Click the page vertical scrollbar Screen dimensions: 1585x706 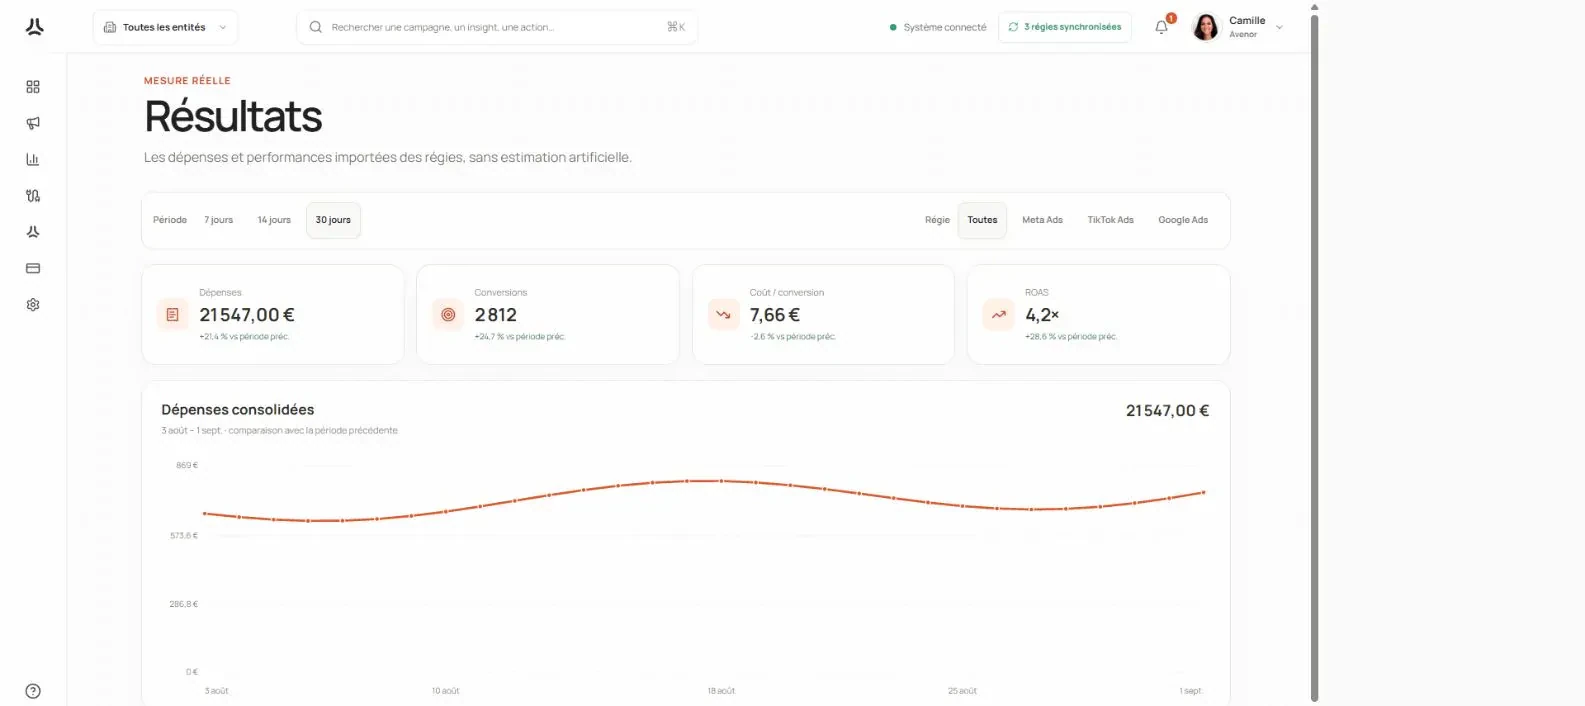pyautogui.click(x=1314, y=357)
